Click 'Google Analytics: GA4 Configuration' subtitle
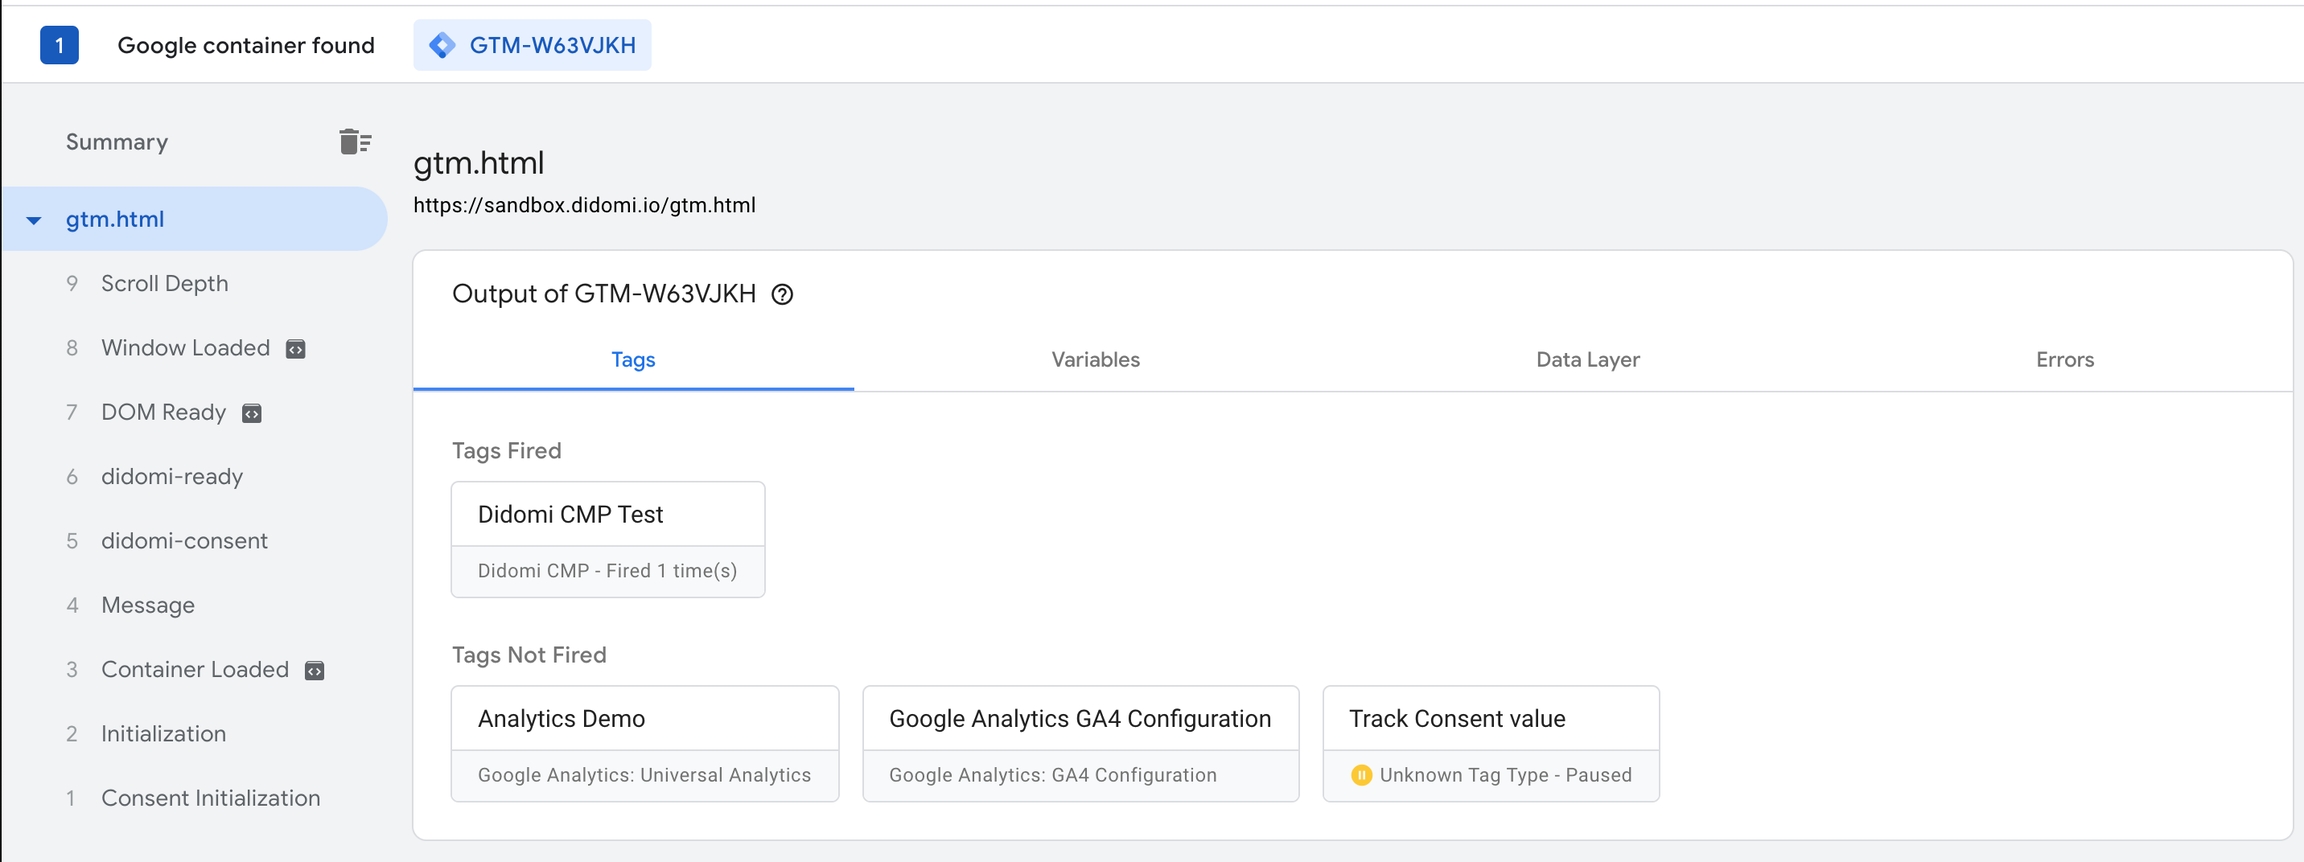Viewport: 2304px width, 862px height. pos(1053,775)
